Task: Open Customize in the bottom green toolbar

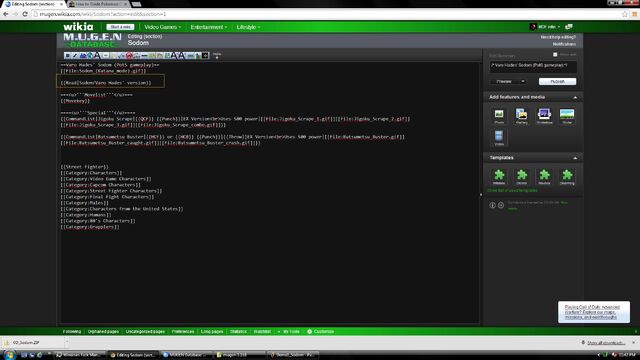Action: pyautogui.click(x=320, y=331)
